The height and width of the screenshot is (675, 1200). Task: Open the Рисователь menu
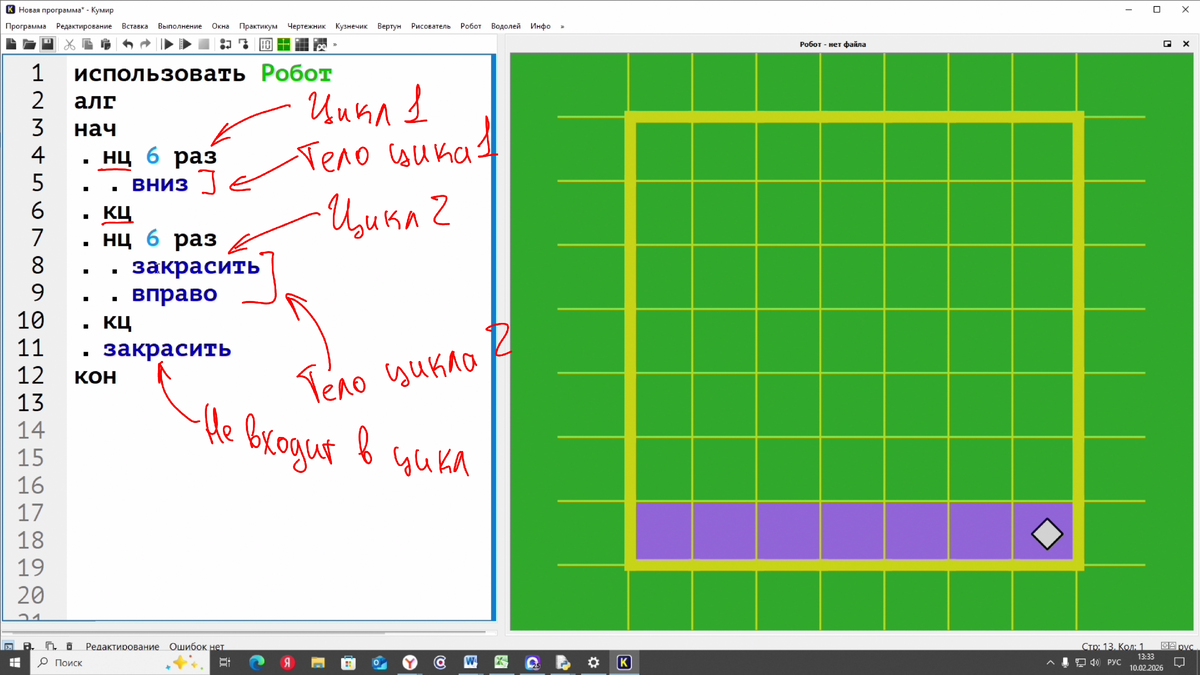click(x=431, y=26)
